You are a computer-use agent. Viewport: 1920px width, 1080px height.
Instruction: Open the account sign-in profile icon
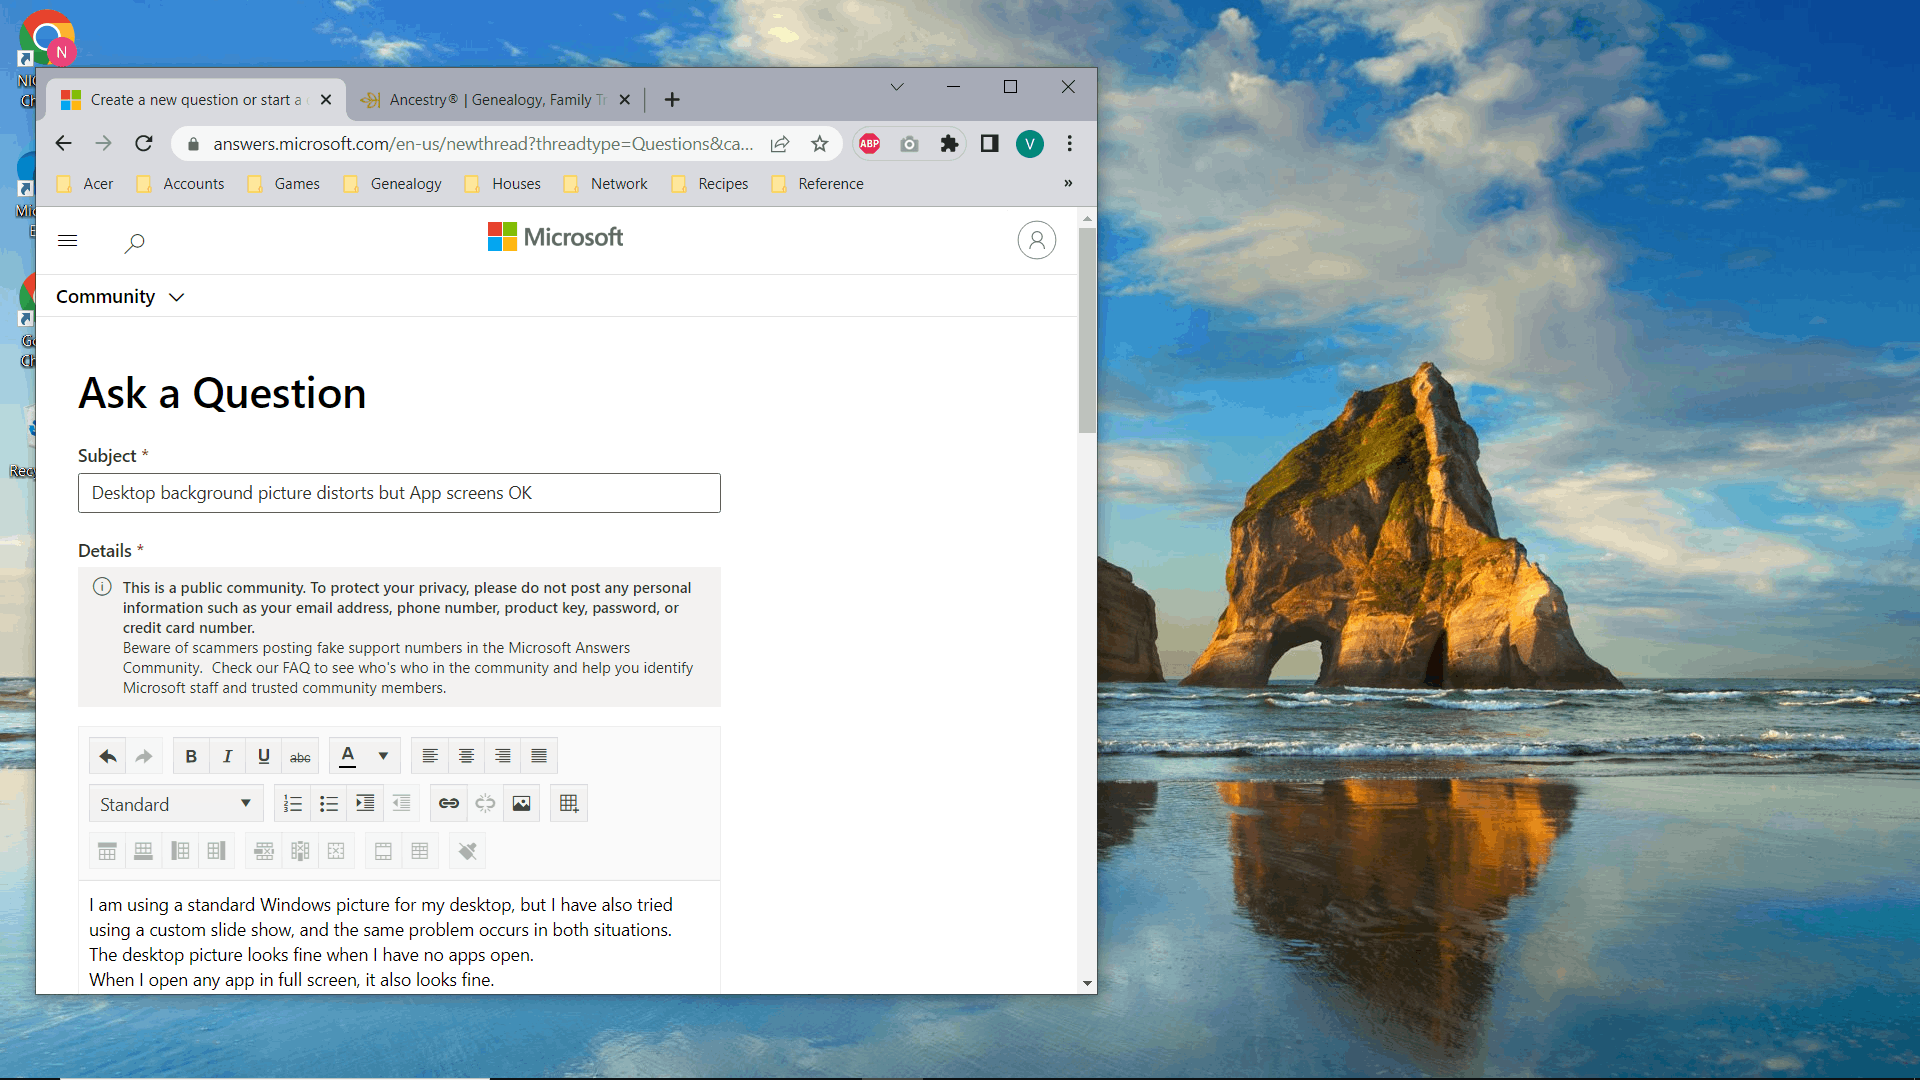[x=1037, y=240]
